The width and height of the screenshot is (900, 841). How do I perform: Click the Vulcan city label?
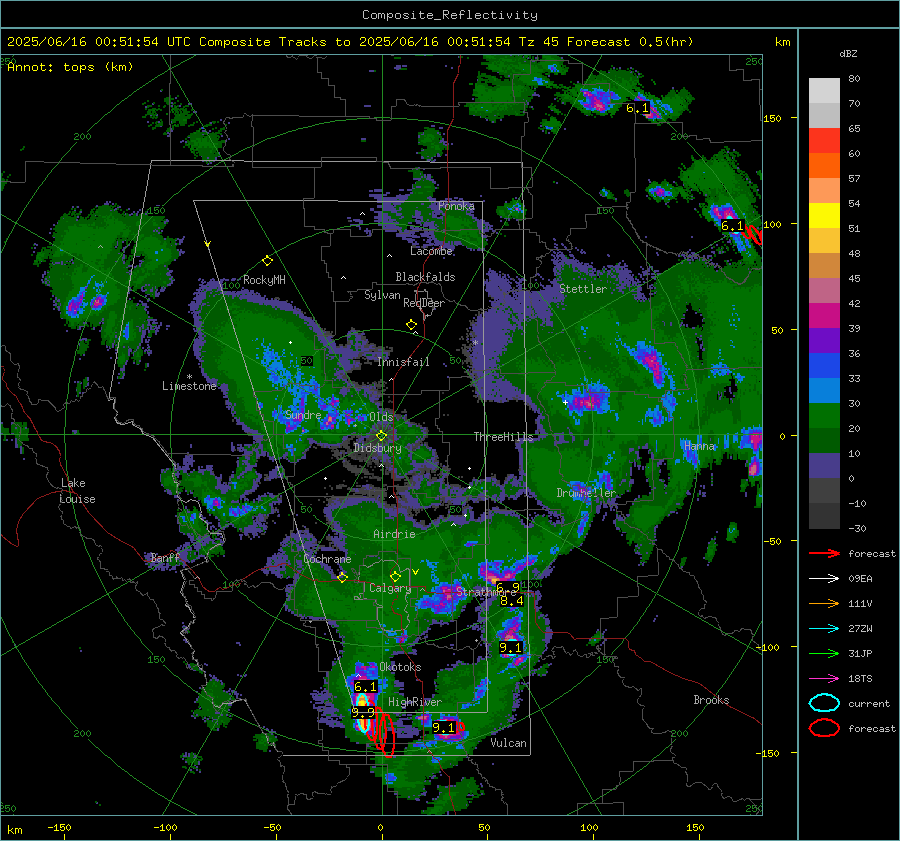(x=509, y=743)
